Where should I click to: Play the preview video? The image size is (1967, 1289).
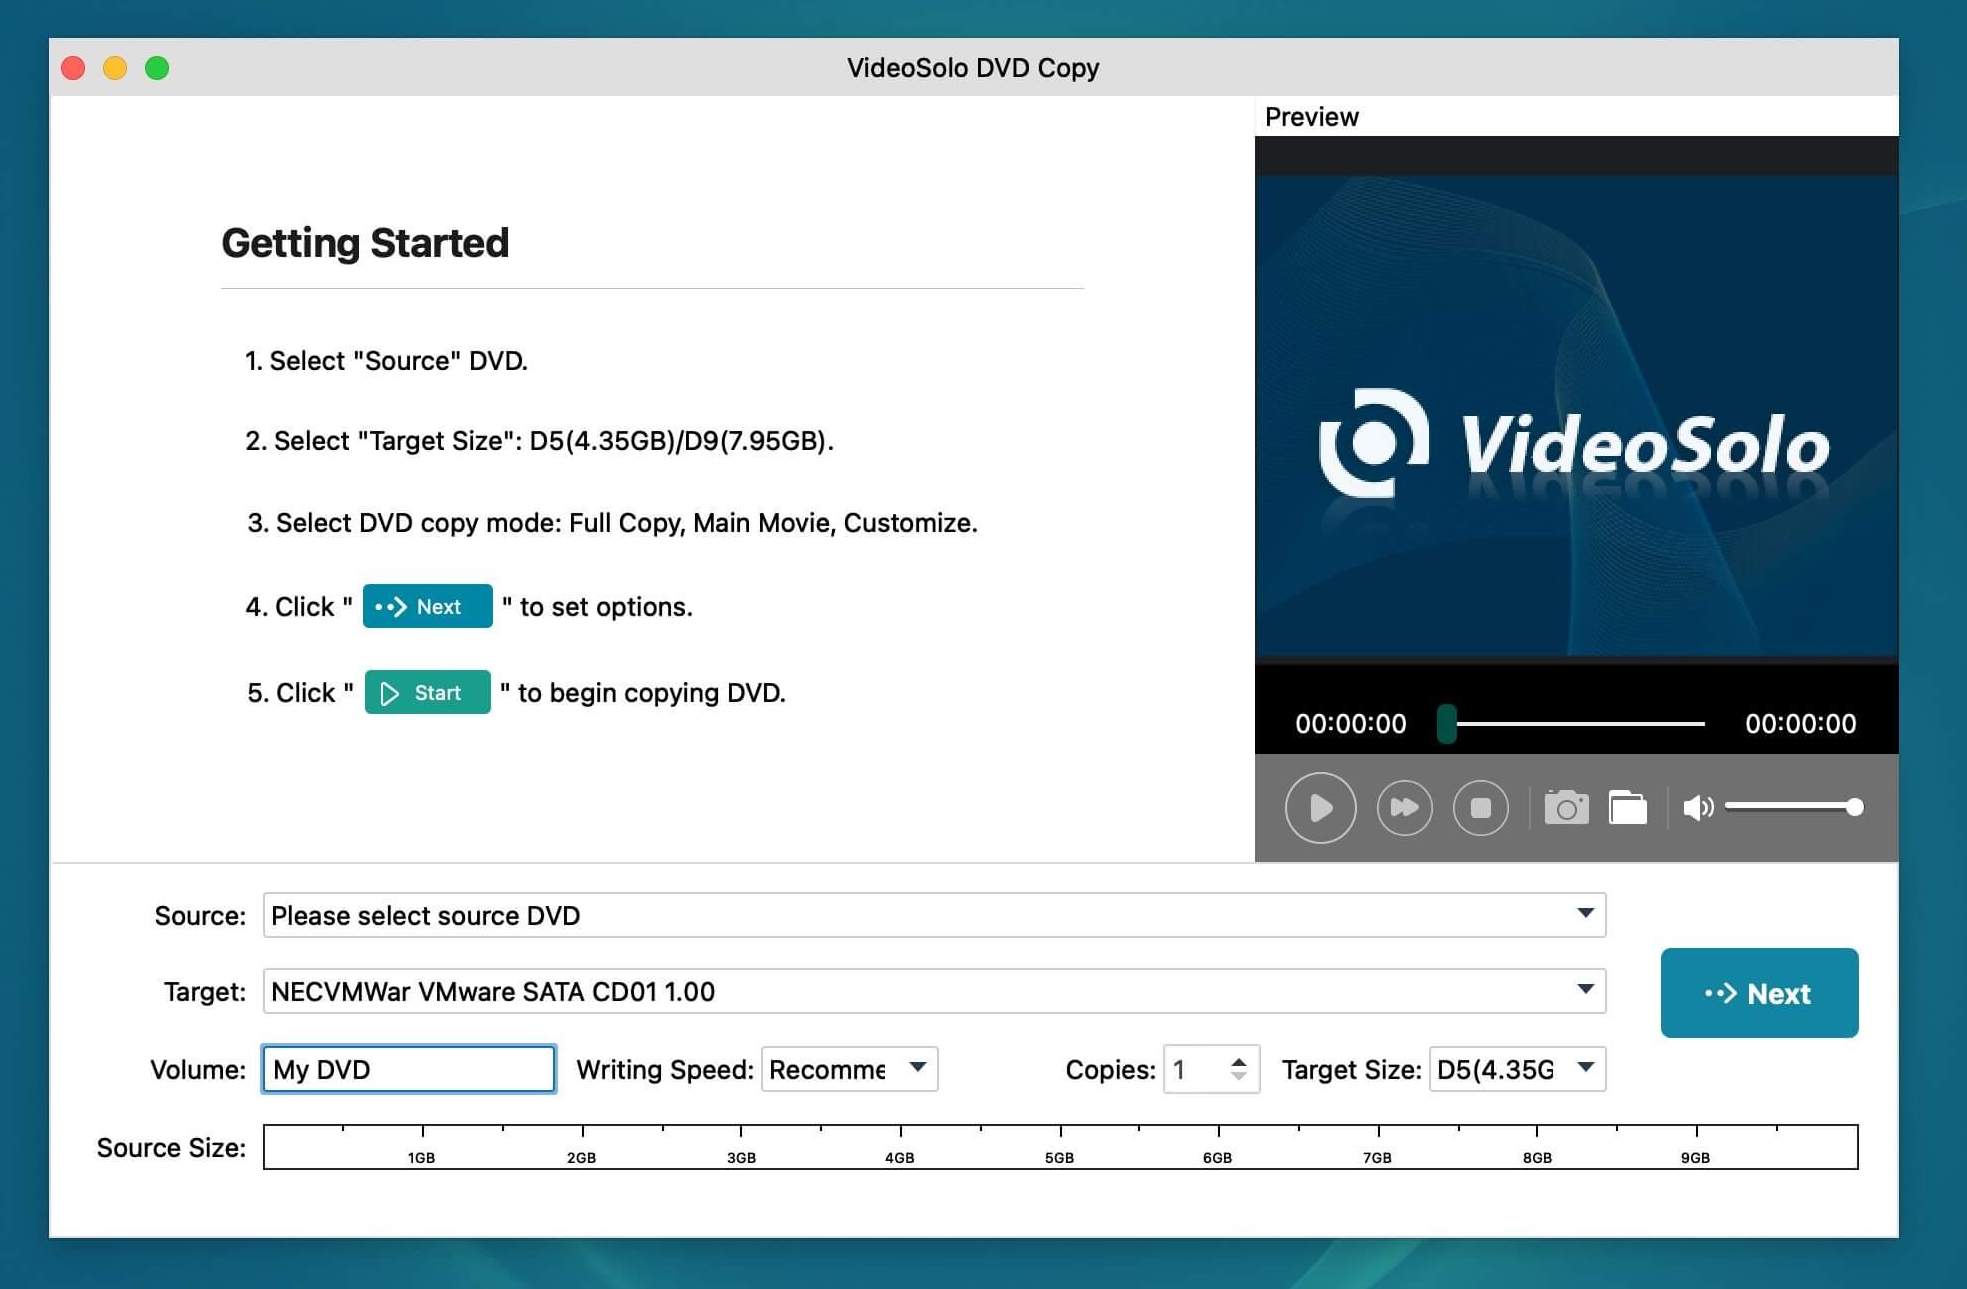click(x=1320, y=807)
